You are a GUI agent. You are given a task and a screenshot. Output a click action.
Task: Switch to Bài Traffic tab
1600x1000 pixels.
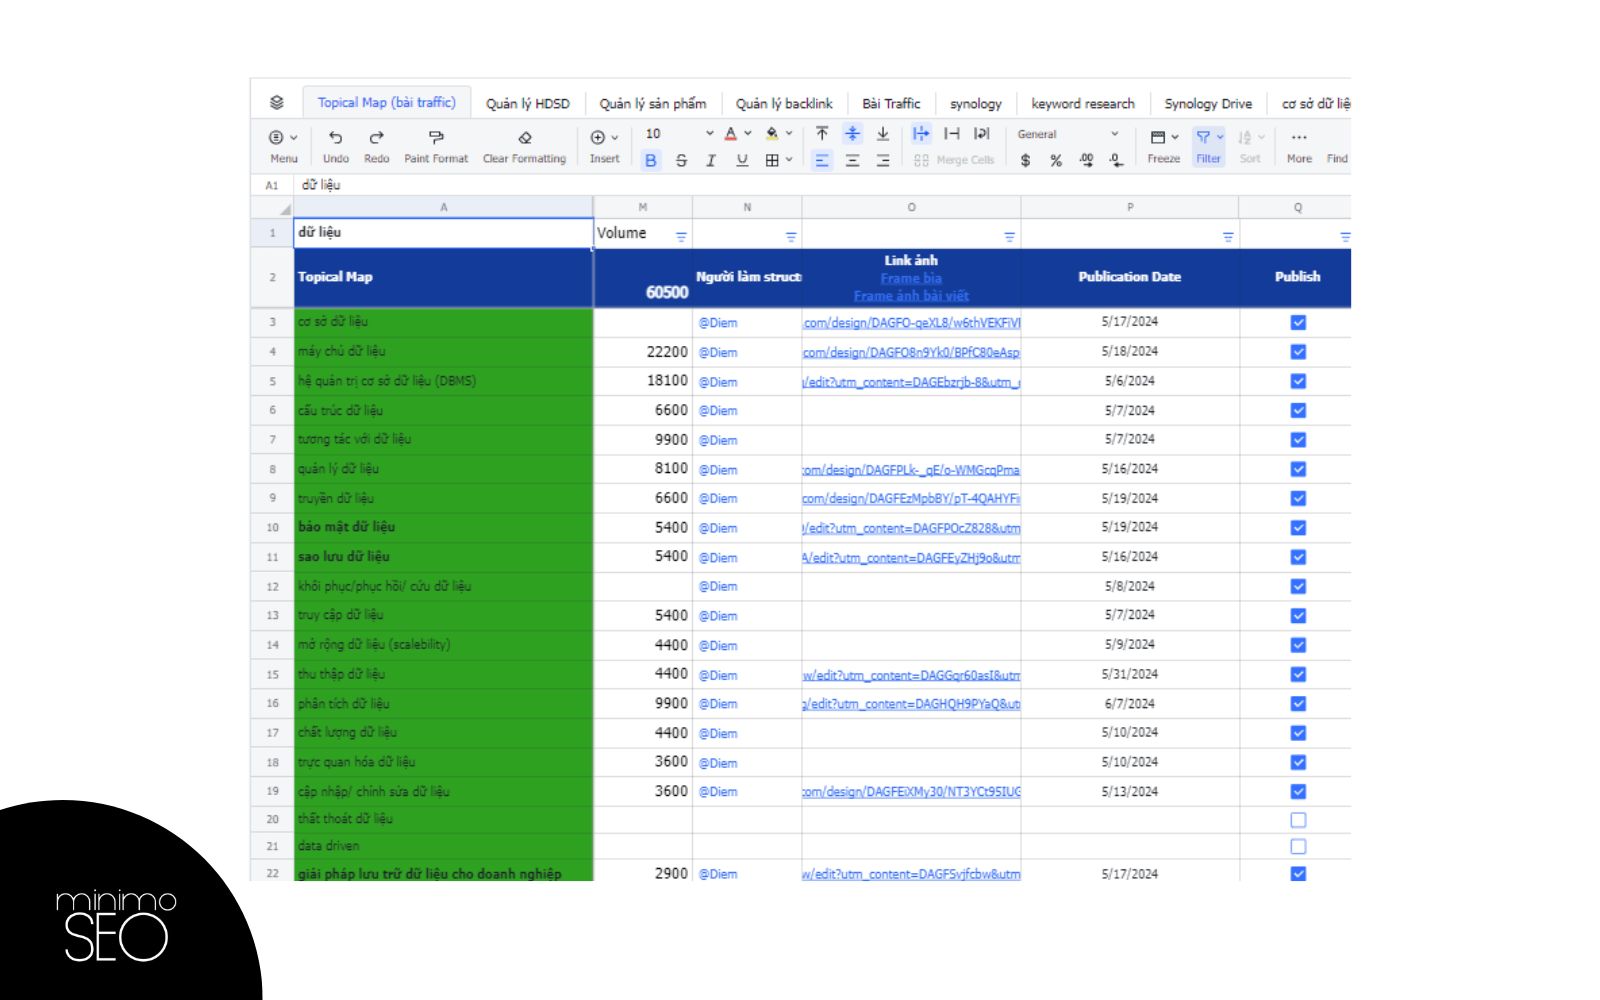click(891, 103)
